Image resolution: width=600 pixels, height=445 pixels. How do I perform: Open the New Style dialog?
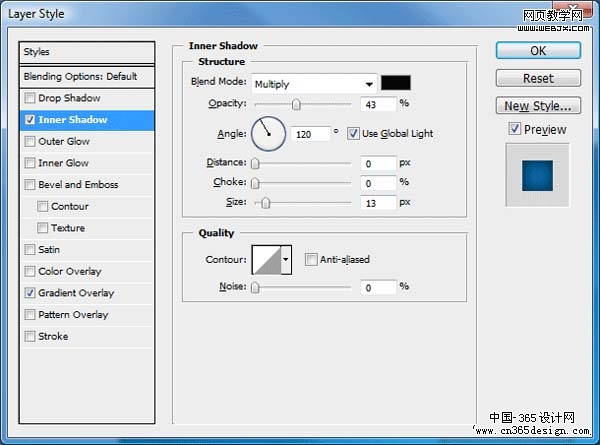(538, 106)
